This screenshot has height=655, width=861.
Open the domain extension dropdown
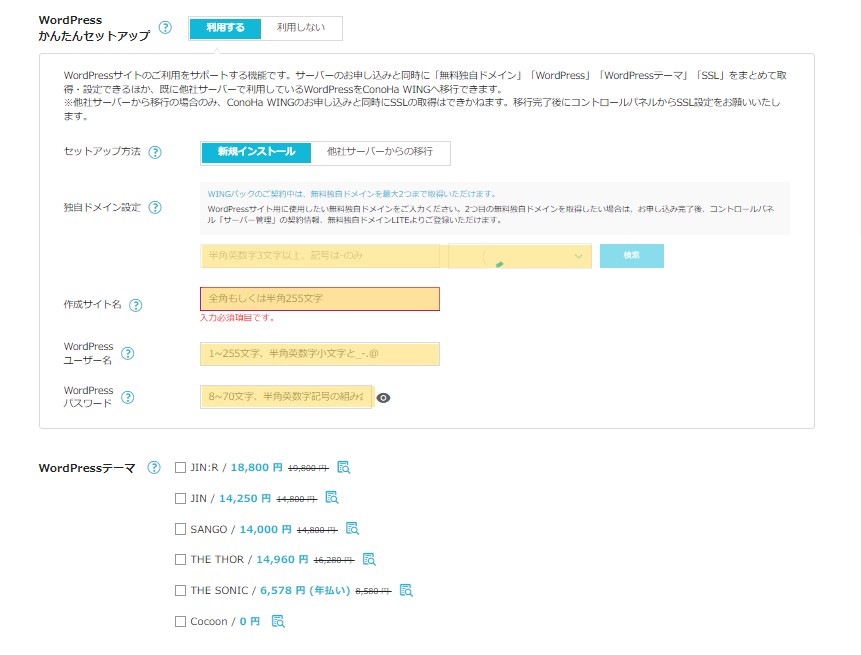coord(520,256)
